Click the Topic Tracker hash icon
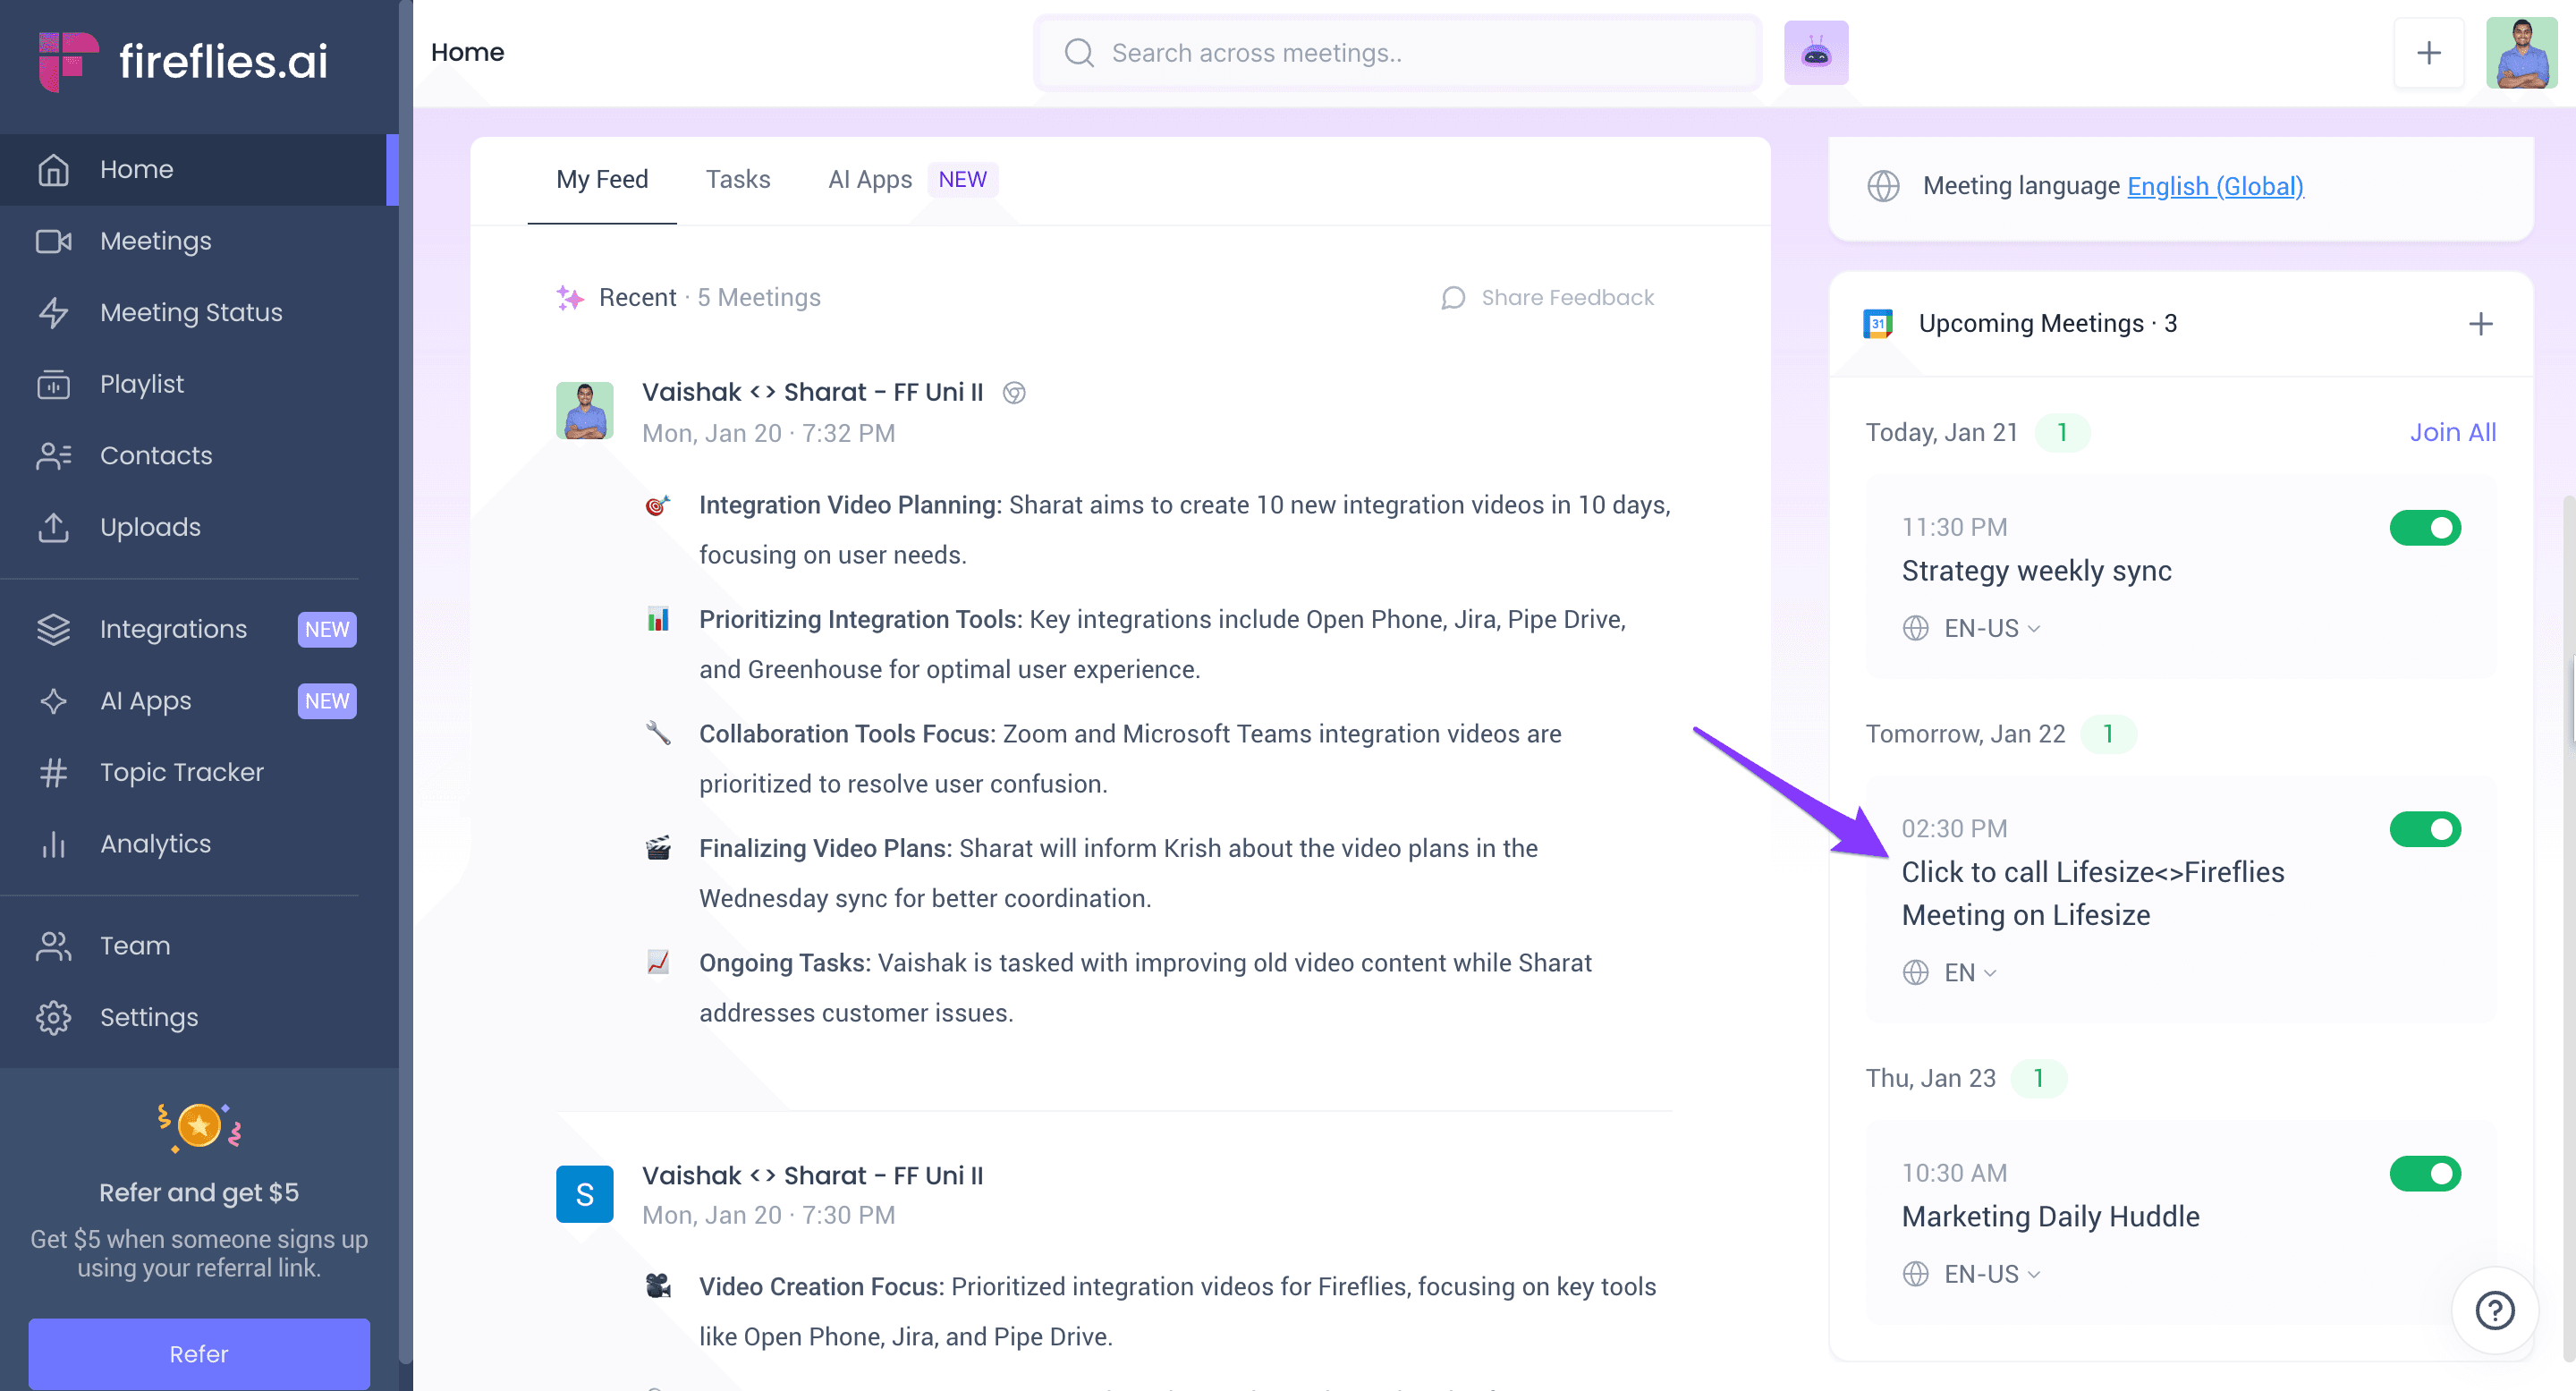 pos(53,772)
